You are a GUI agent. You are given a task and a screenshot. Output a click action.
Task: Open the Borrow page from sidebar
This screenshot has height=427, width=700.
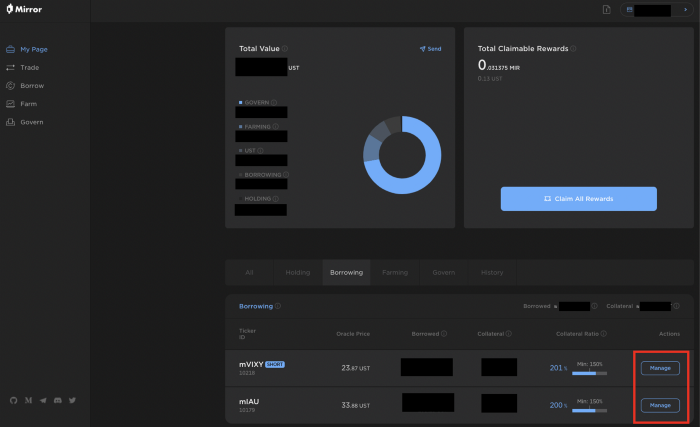[x=32, y=85]
